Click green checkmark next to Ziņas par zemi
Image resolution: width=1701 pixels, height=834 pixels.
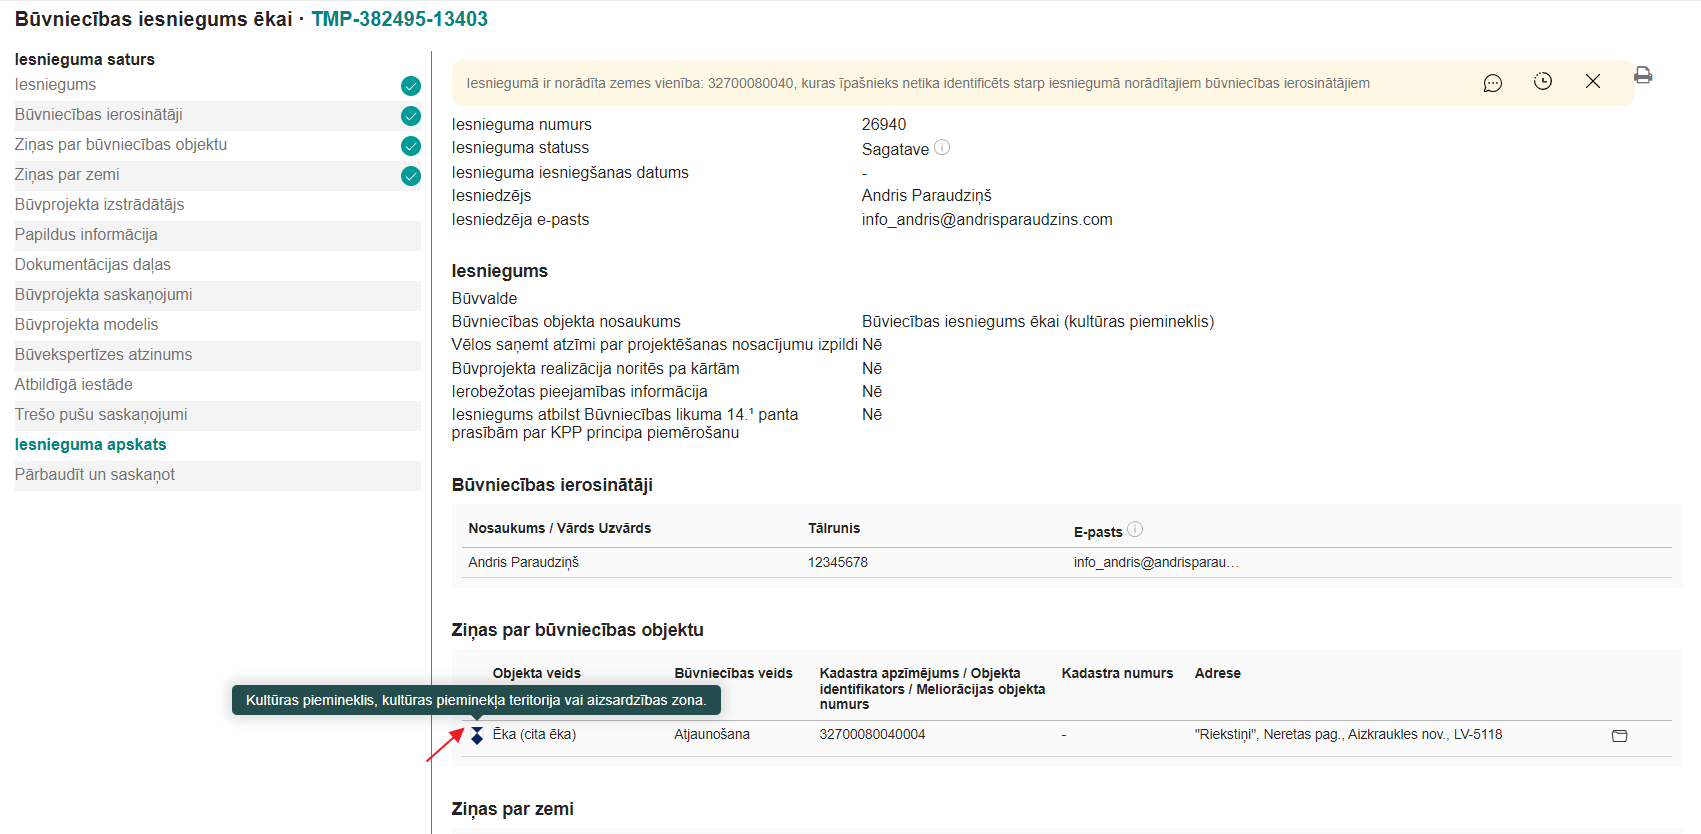point(411,176)
